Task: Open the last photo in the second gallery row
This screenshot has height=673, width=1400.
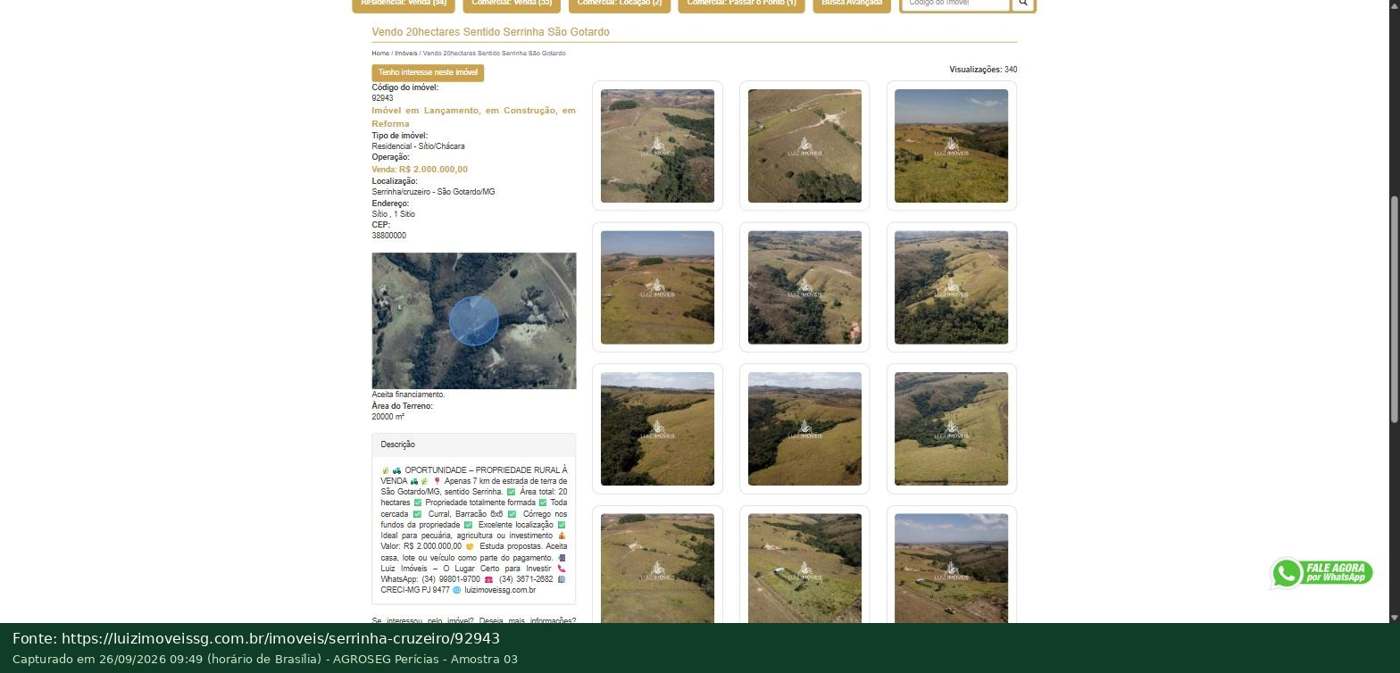Action: pyautogui.click(x=951, y=288)
